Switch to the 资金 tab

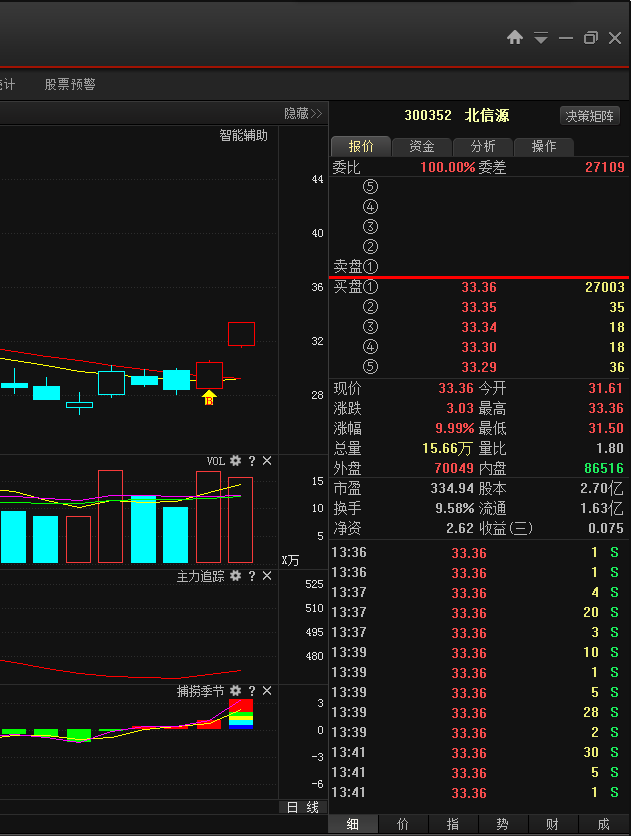click(421, 146)
